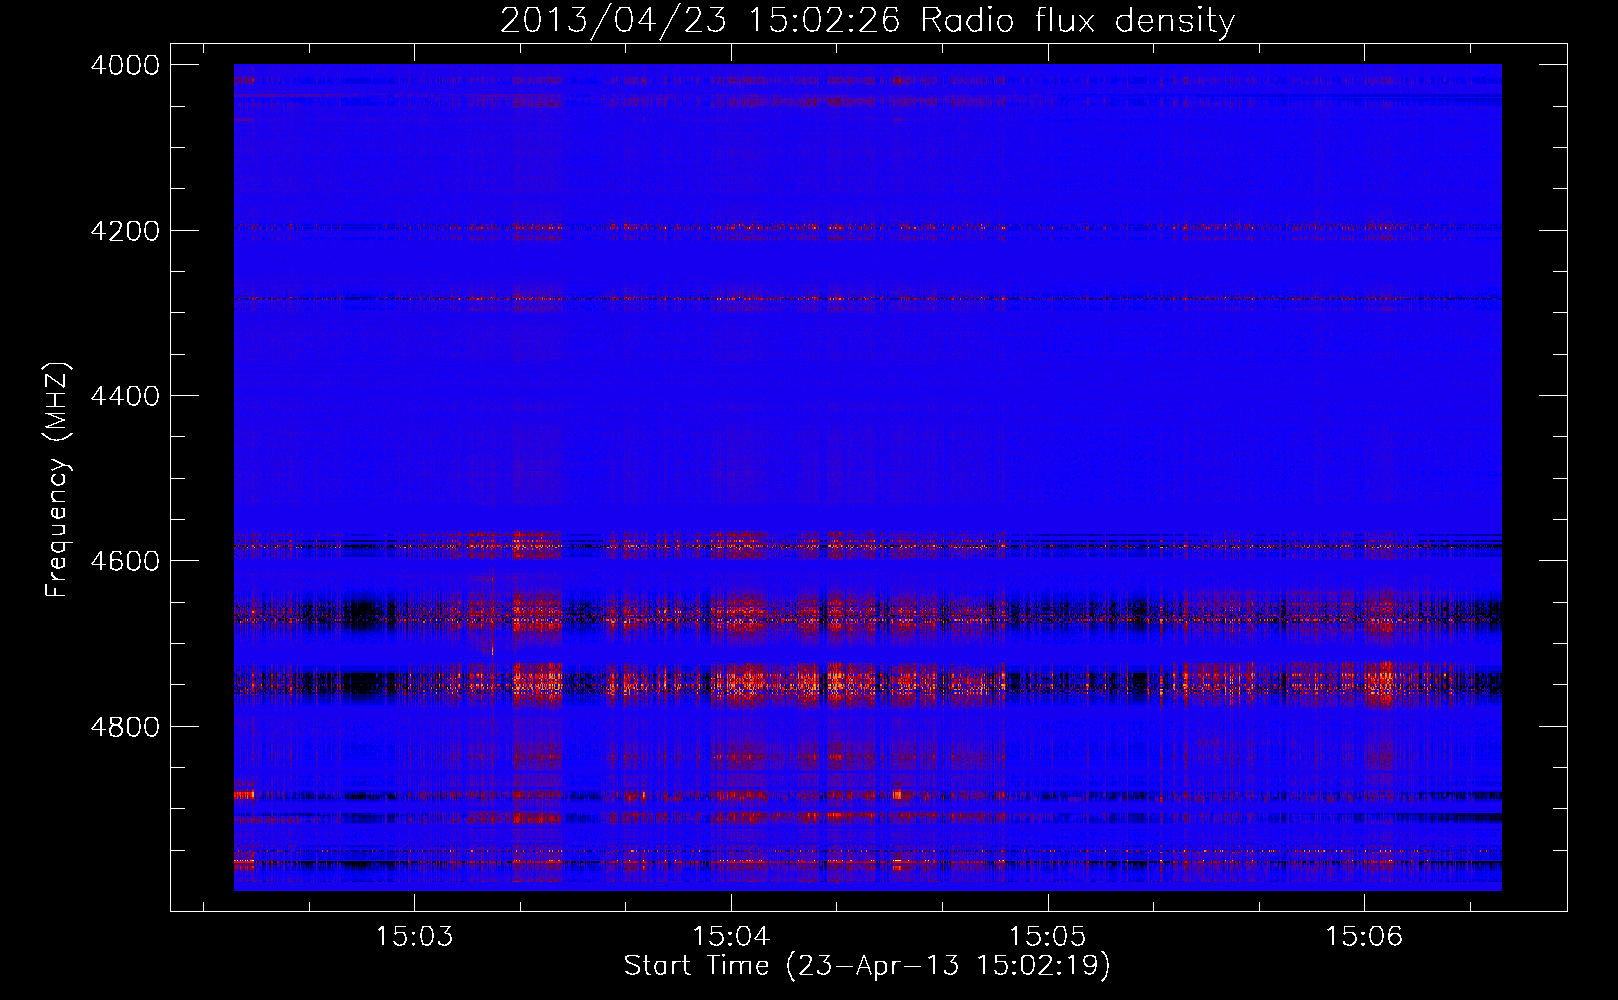Click the 15:03 time tick label
The width and height of the screenshot is (1618, 1000).
tap(414, 936)
